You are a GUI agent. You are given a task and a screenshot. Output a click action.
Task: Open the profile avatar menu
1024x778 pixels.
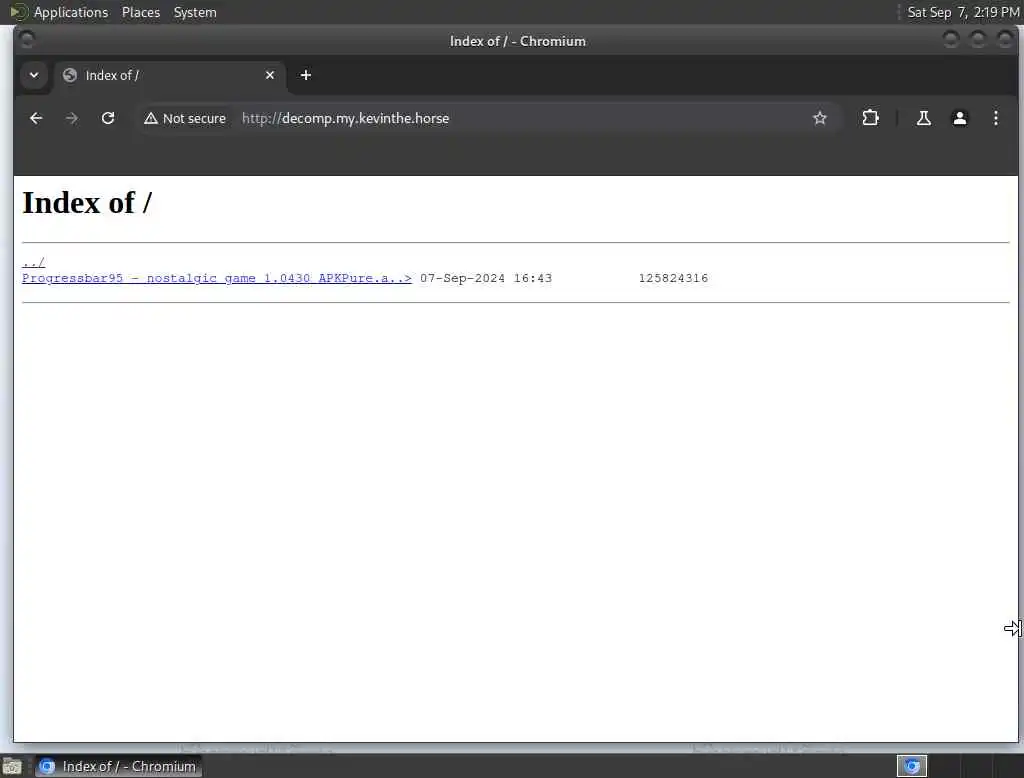pos(959,118)
